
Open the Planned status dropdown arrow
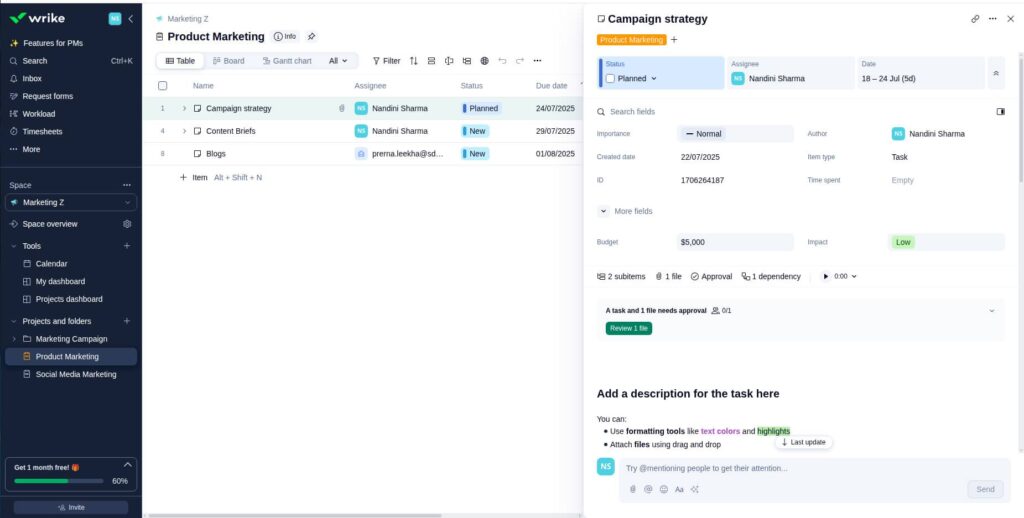point(654,78)
